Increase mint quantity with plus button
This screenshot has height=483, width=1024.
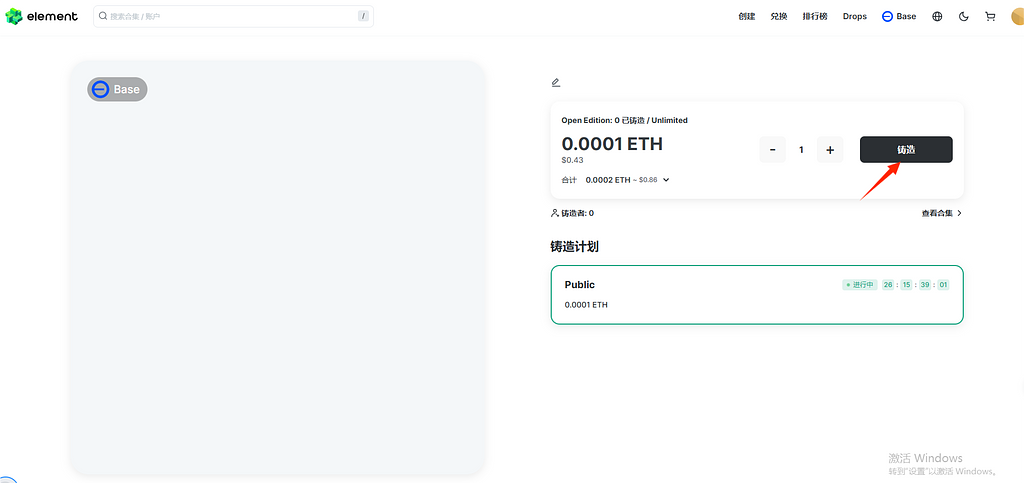coord(830,150)
